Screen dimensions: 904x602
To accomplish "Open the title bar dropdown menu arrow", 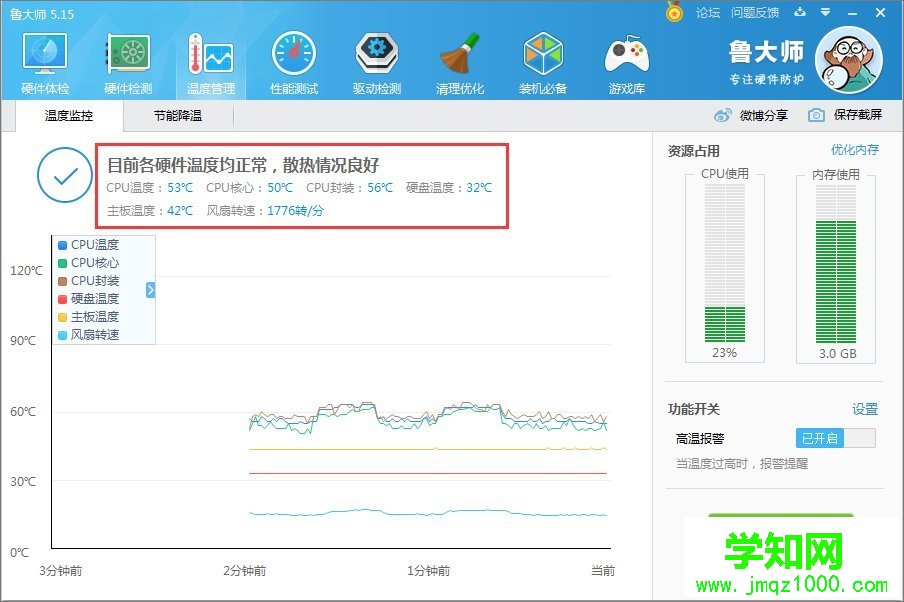I will coord(824,12).
